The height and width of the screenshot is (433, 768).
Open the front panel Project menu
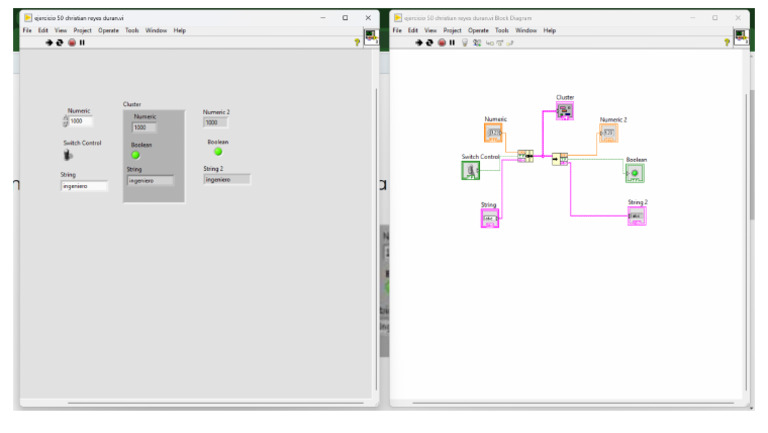coord(82,31)
